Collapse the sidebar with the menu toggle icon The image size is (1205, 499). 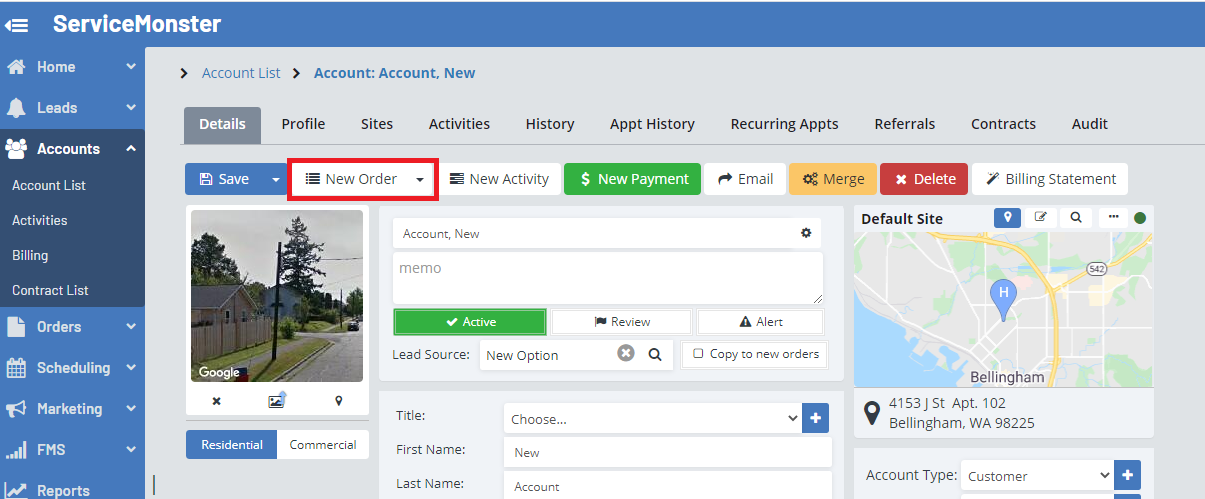coord(17,25)
